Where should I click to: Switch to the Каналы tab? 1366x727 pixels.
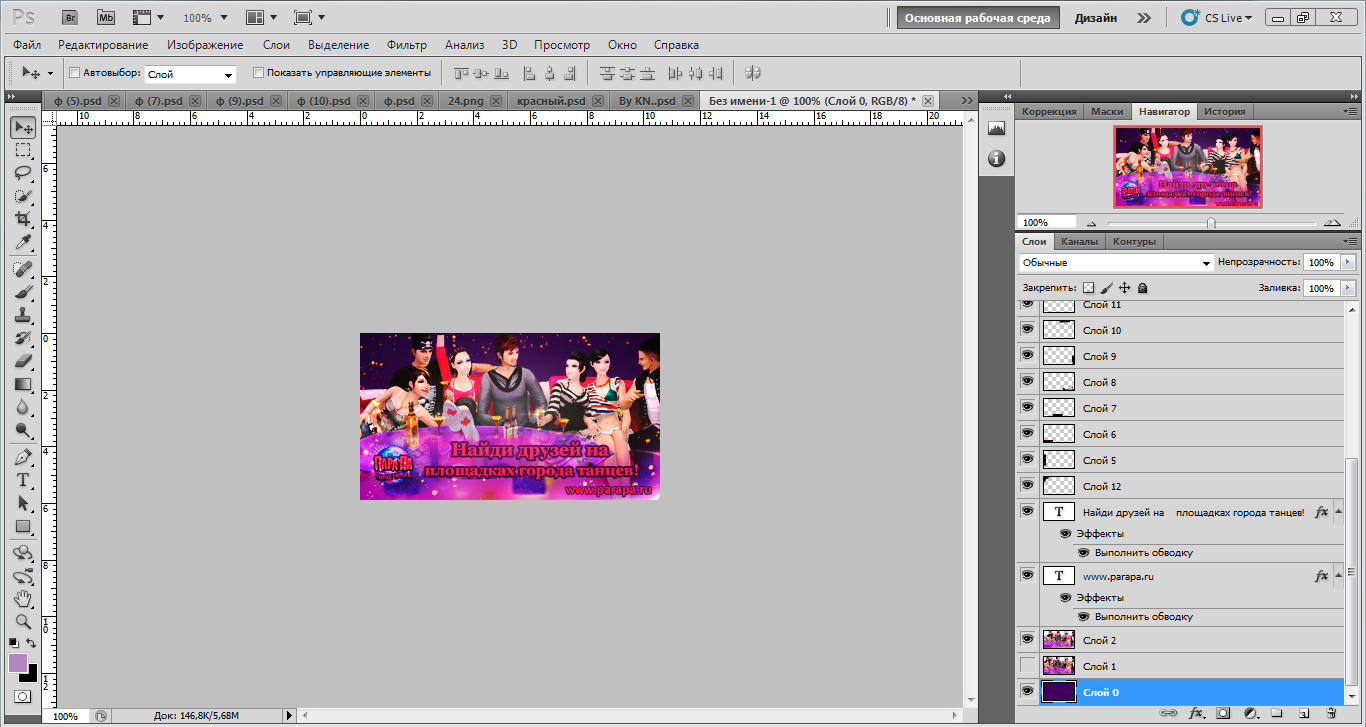point(1079,242)
